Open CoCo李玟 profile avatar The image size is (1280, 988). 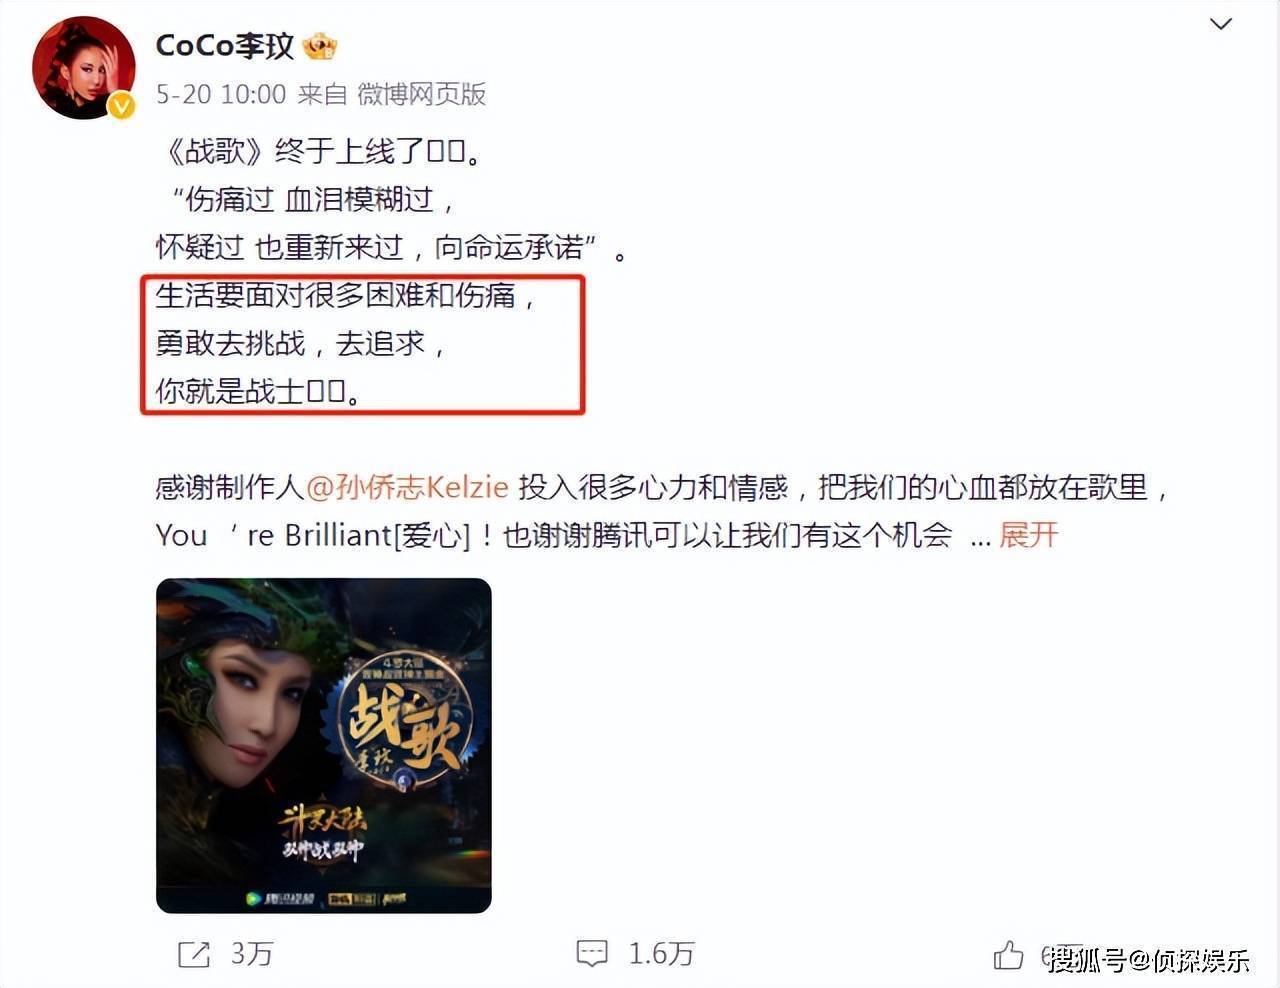[84, 68]
